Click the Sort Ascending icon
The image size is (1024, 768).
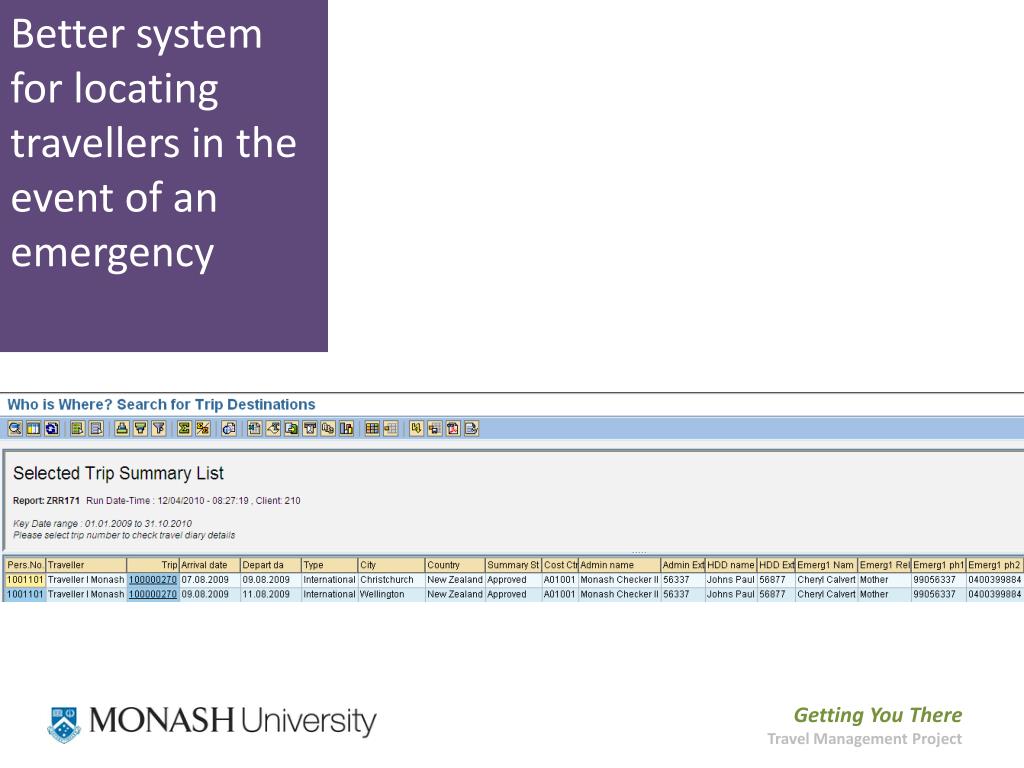pyautogui.click(x=121, y=428)
